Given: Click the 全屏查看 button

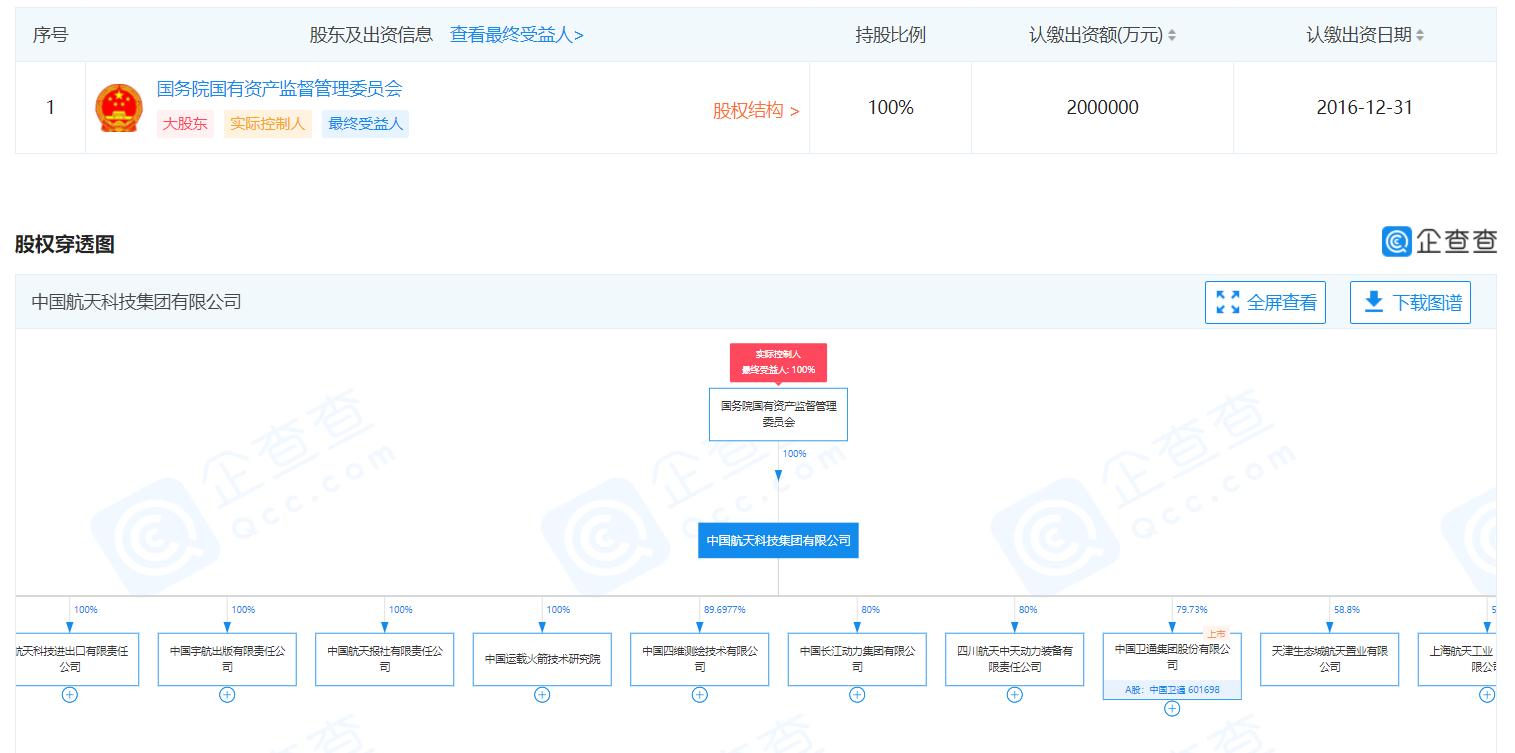Looking at the screenshot, I should [1265, 302].
